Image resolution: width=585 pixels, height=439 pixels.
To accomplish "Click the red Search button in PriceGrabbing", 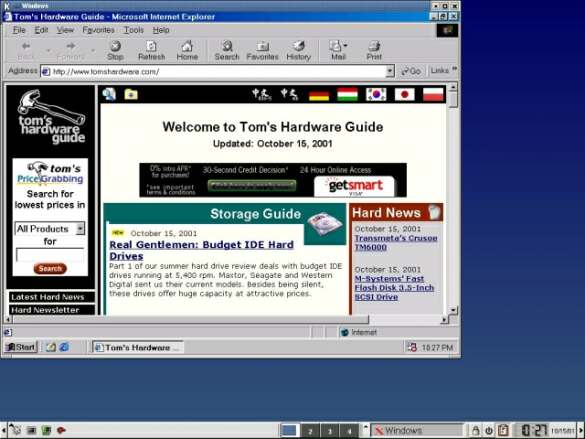I will [50, 269].
